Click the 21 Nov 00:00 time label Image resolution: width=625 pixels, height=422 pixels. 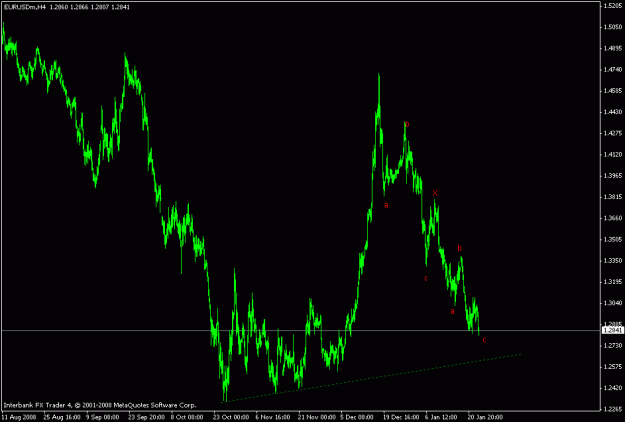pyautogui.click(x=317, y=417)
